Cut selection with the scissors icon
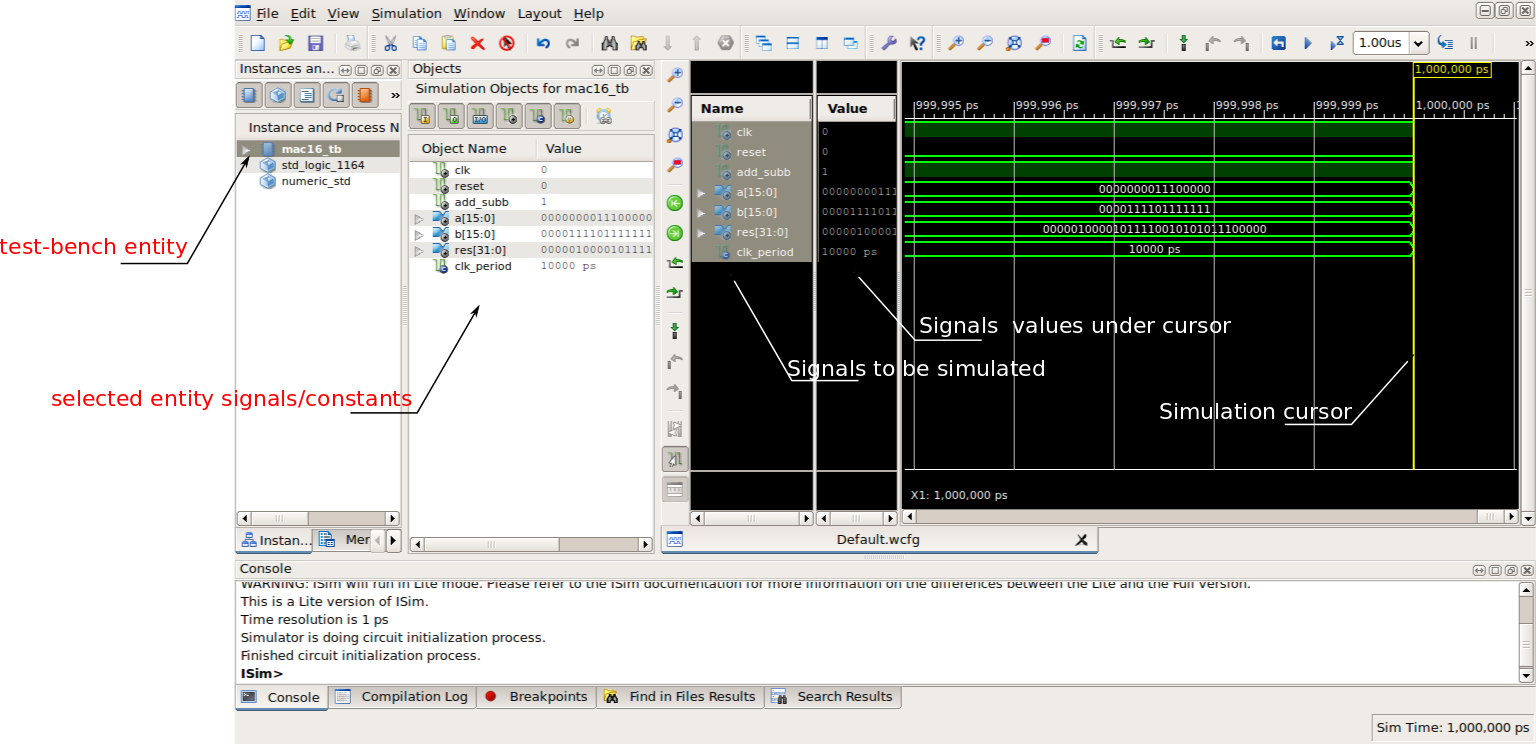Image resolution: width=1536 pixels, height=744 pixels. [x=390, y=43]
